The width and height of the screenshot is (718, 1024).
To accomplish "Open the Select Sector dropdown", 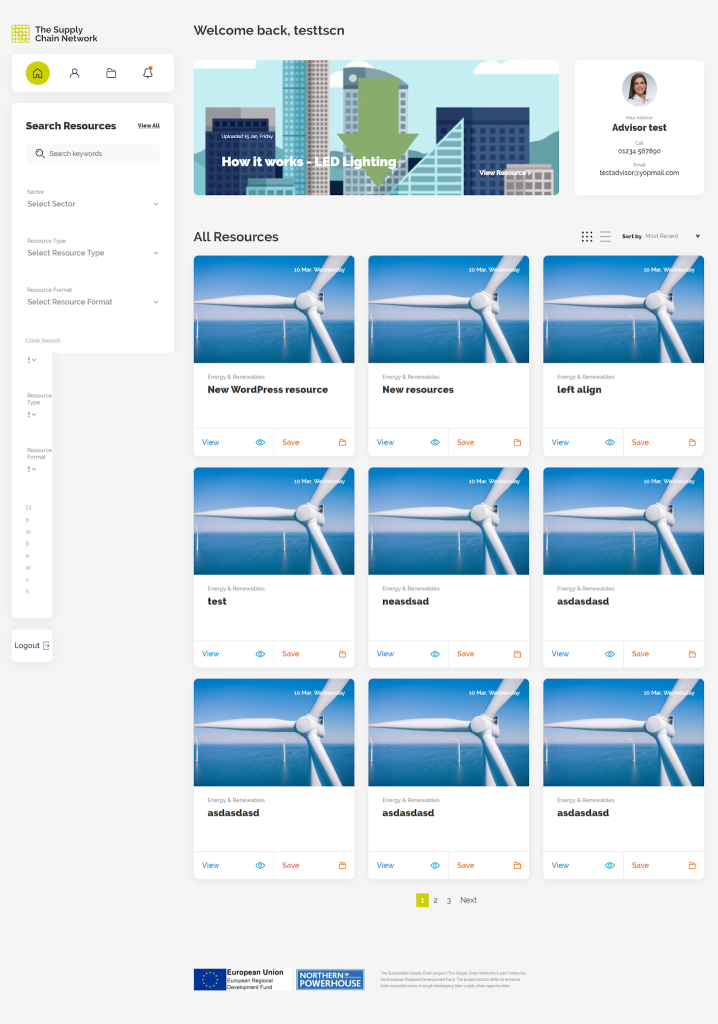I will [93, 204].
